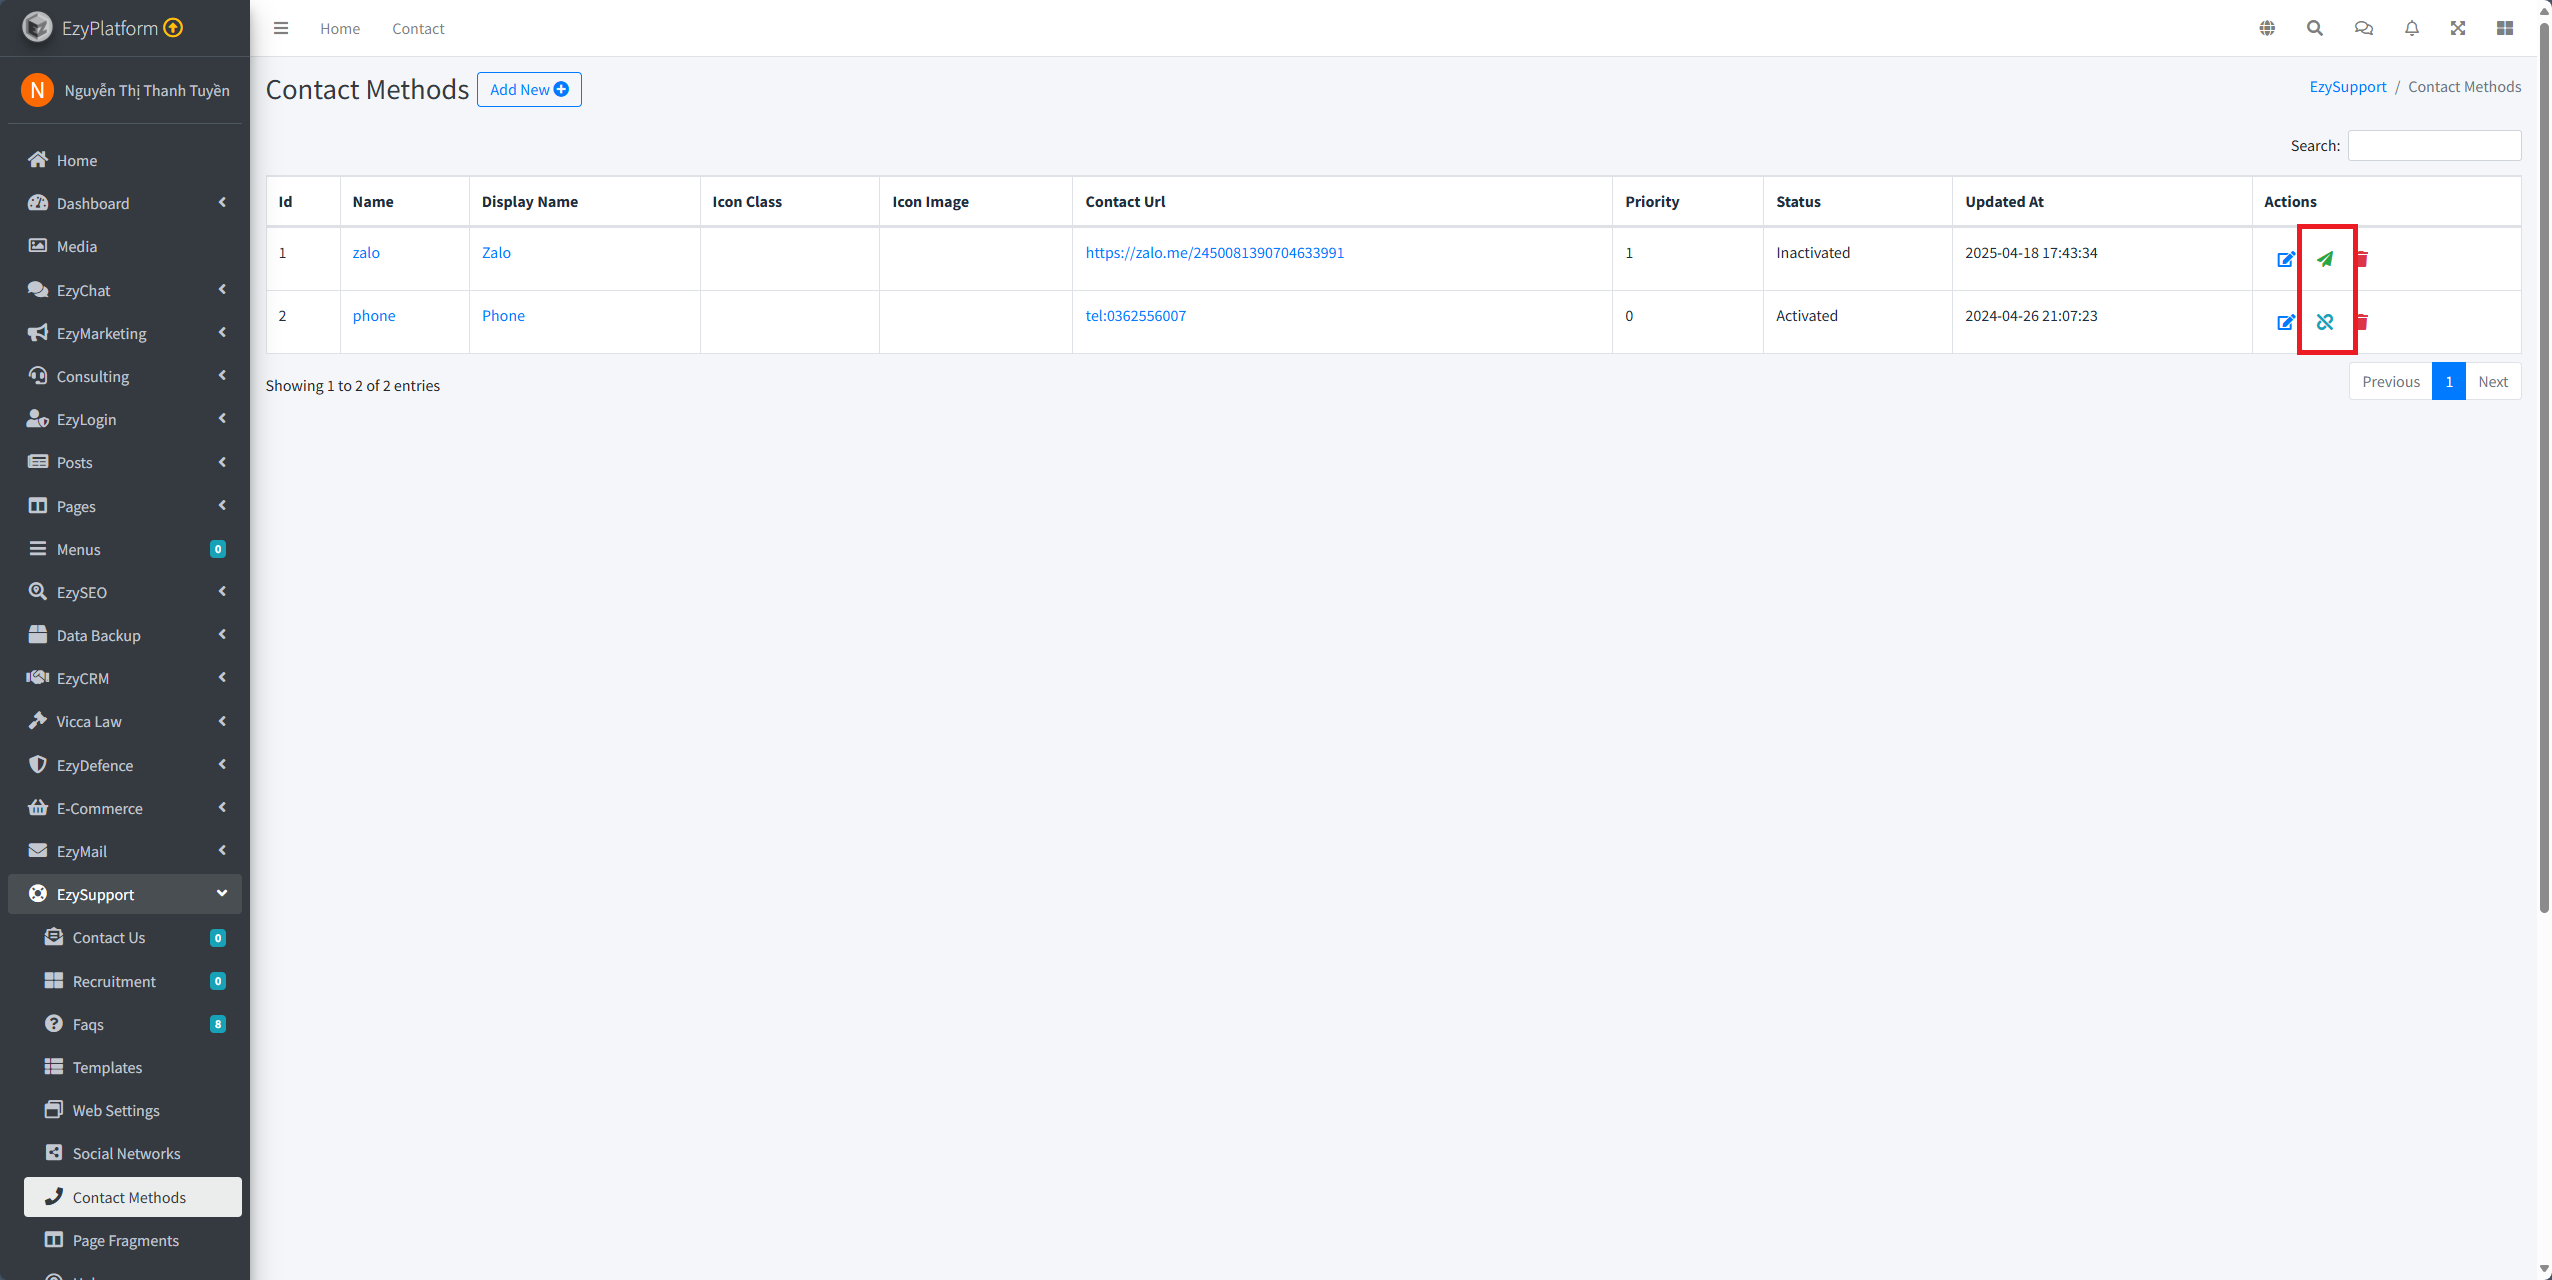Expand the EzyChat menu

[125, 290]
